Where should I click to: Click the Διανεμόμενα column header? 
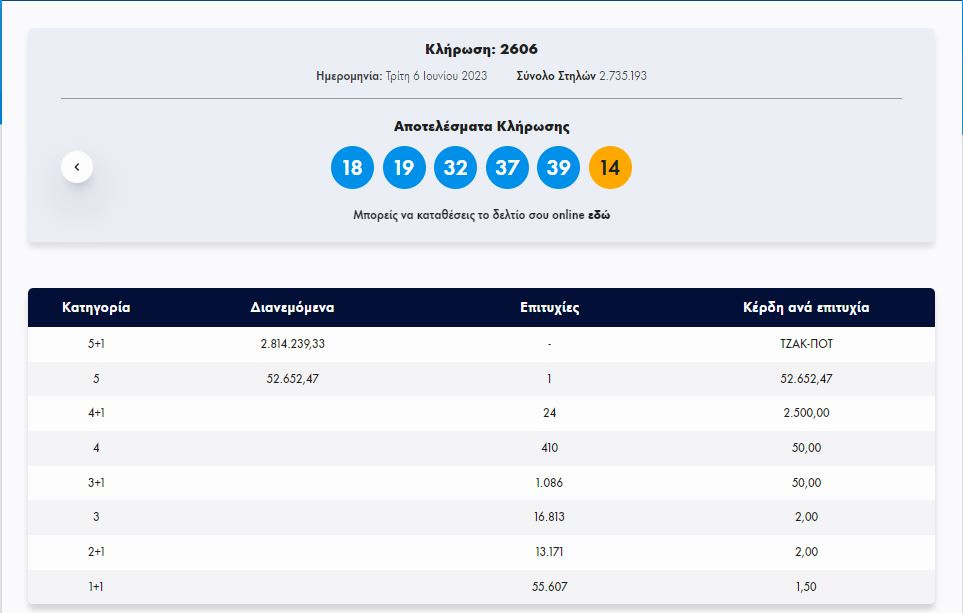coord(292,307)
